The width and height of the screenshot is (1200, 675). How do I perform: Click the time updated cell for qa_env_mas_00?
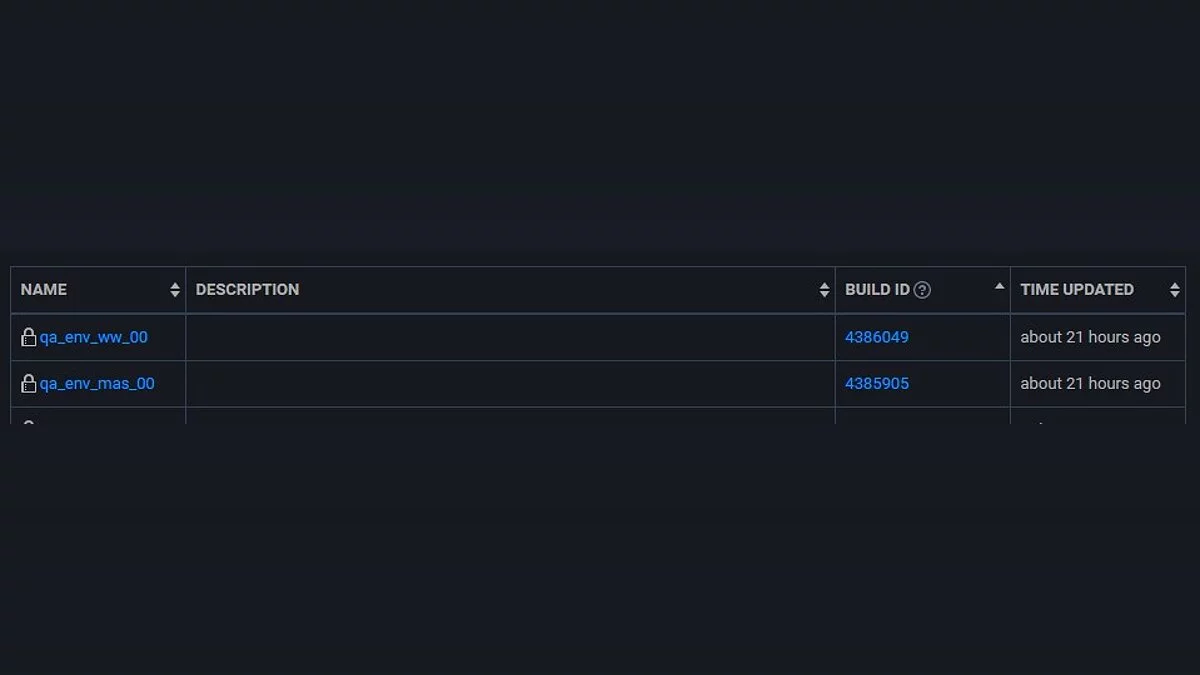pyautogui.click(x=1090, y=384)
